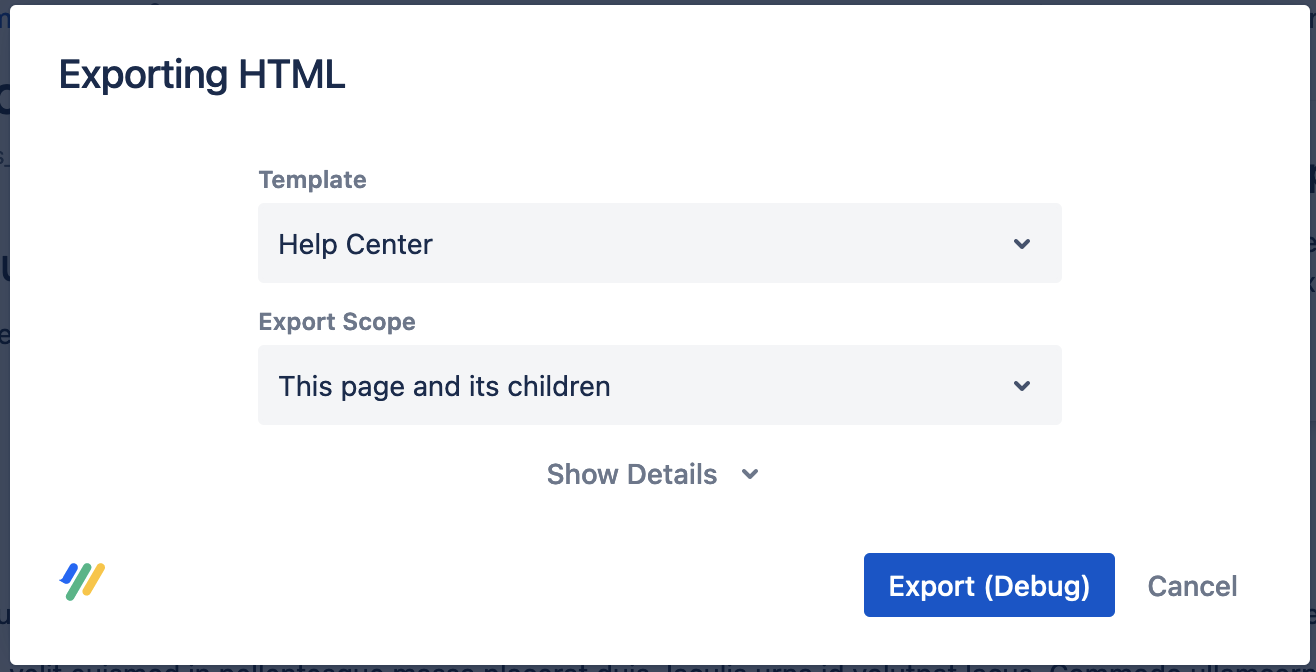The width and height of the screenshot is (1316, 672).
Task: Click the chevron beside Show Details
Action: tap(750, 475)
